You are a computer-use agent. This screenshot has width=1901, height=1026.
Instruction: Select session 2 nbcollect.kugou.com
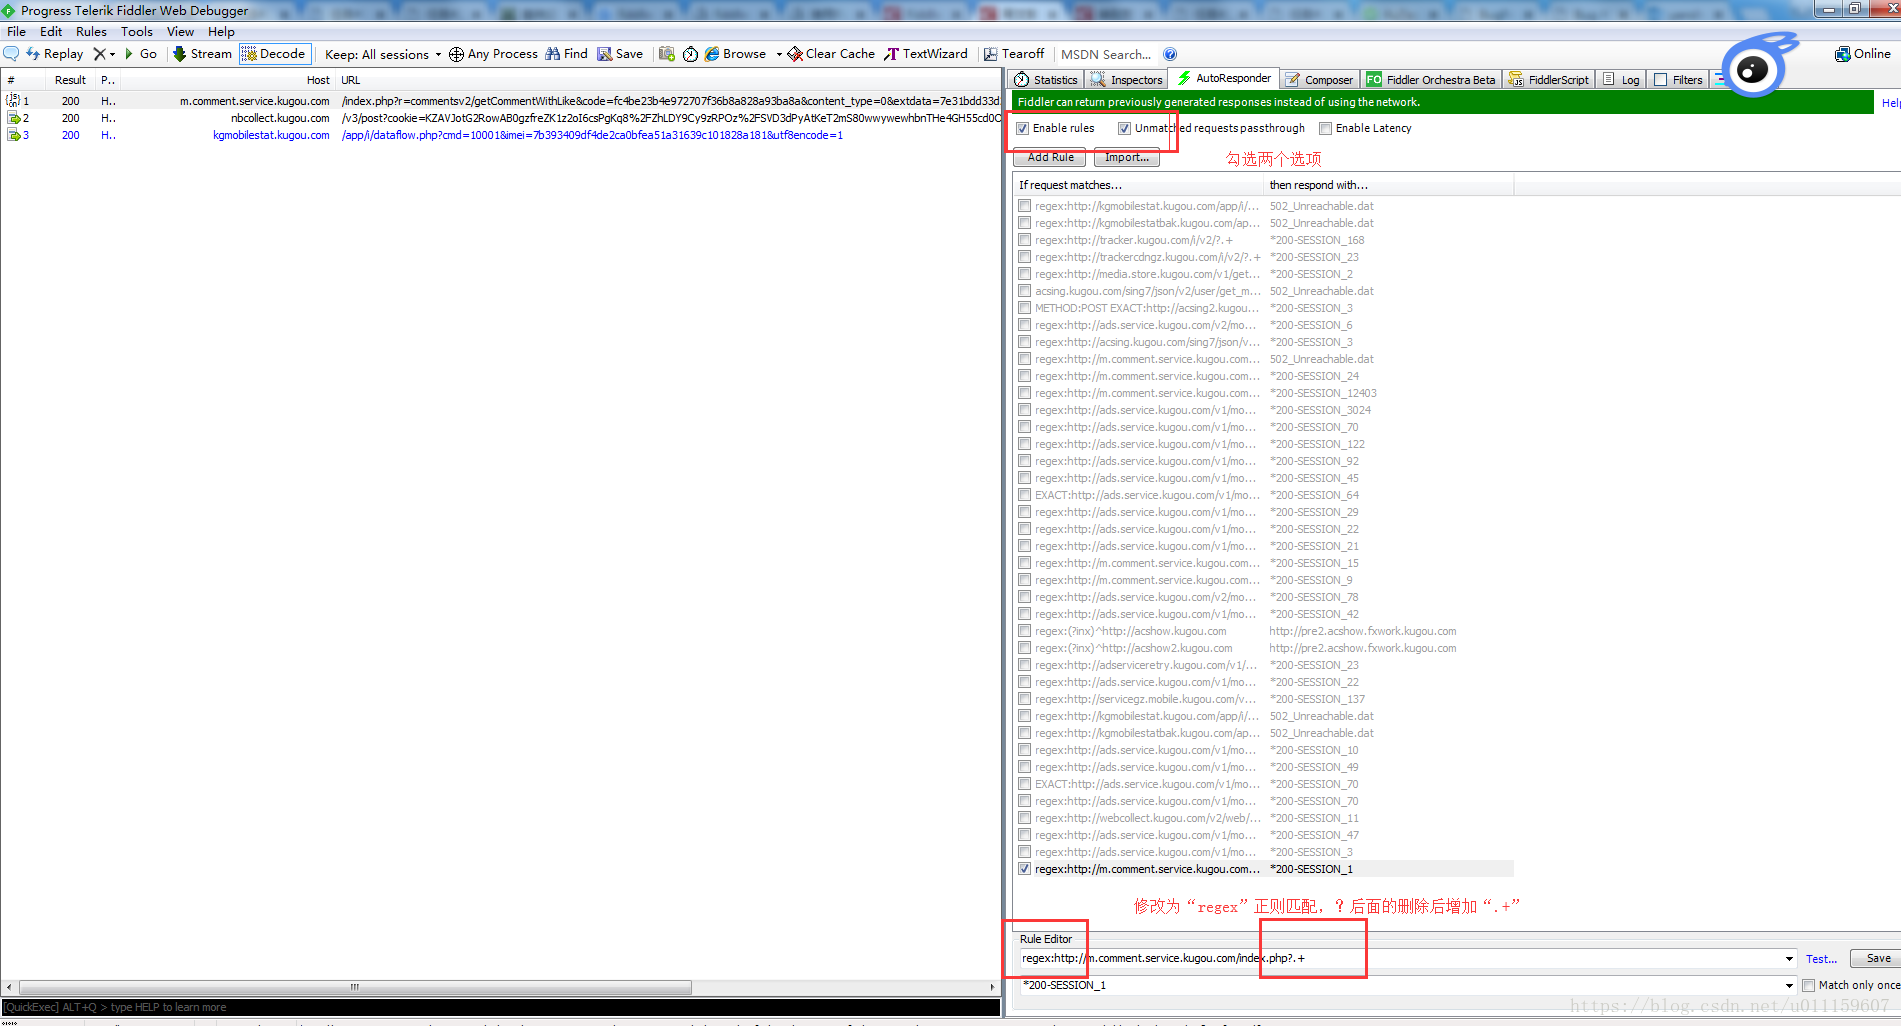[x=500, y=118]
